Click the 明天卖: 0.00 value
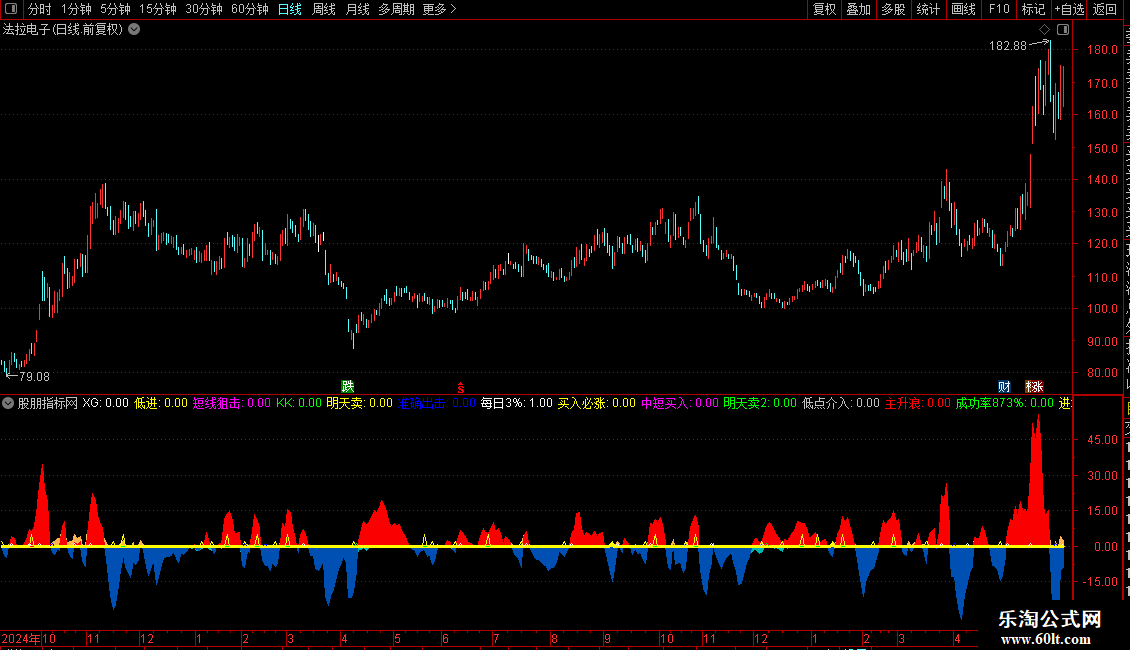The image size is (1130, 650). [359, 404]
